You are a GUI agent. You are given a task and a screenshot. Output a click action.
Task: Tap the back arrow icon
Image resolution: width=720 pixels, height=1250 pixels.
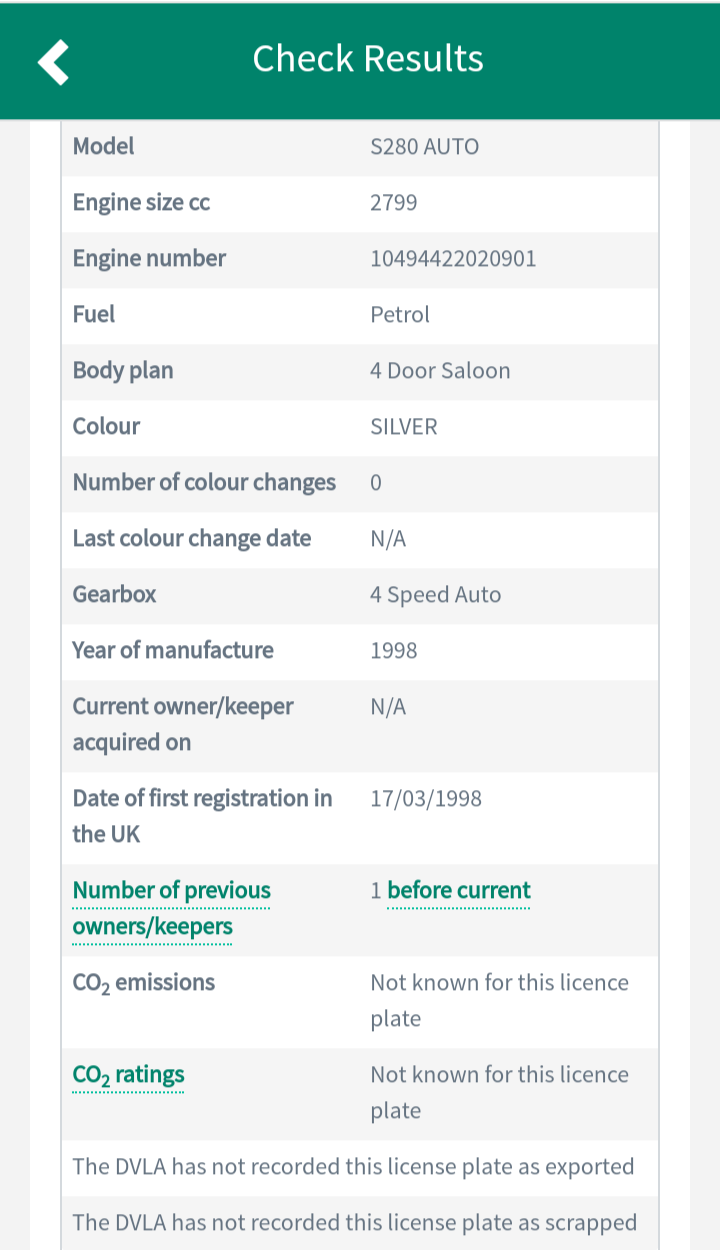[53, 62]
